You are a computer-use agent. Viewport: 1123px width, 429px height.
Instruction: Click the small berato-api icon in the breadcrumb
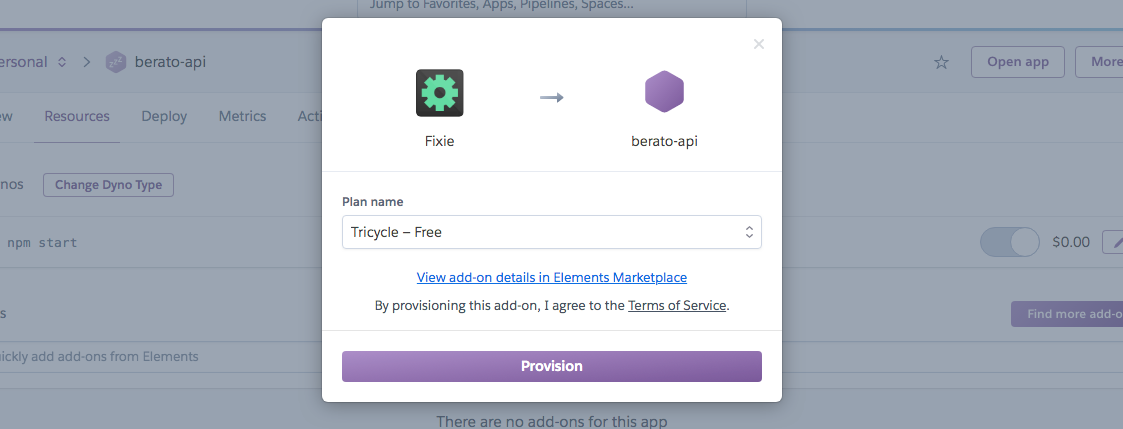point(116,62)
